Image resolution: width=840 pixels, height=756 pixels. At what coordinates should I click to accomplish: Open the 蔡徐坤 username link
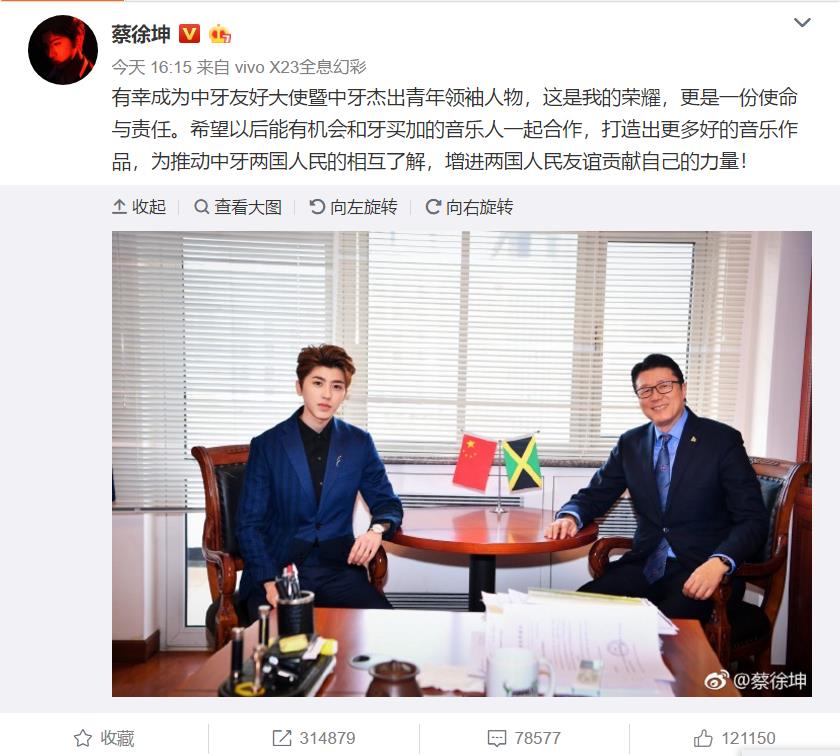141,34
